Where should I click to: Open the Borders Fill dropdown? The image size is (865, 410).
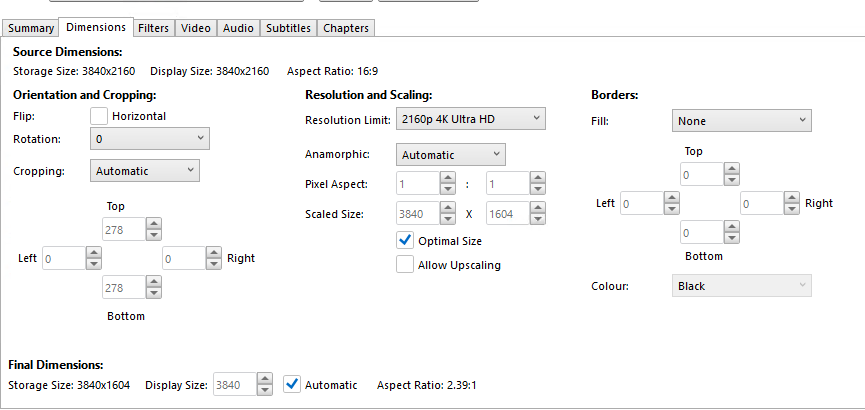click(741, 121)
